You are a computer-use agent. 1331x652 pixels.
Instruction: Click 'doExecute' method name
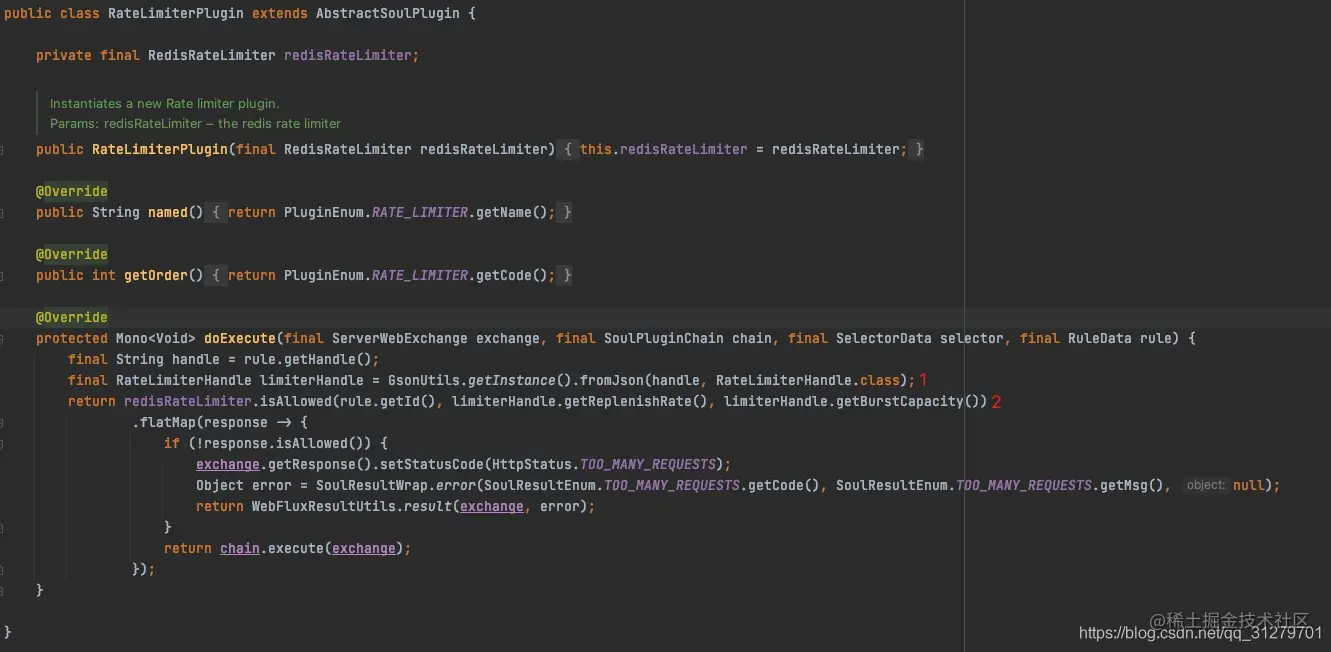pyautogui.click(x=240, y=338)
